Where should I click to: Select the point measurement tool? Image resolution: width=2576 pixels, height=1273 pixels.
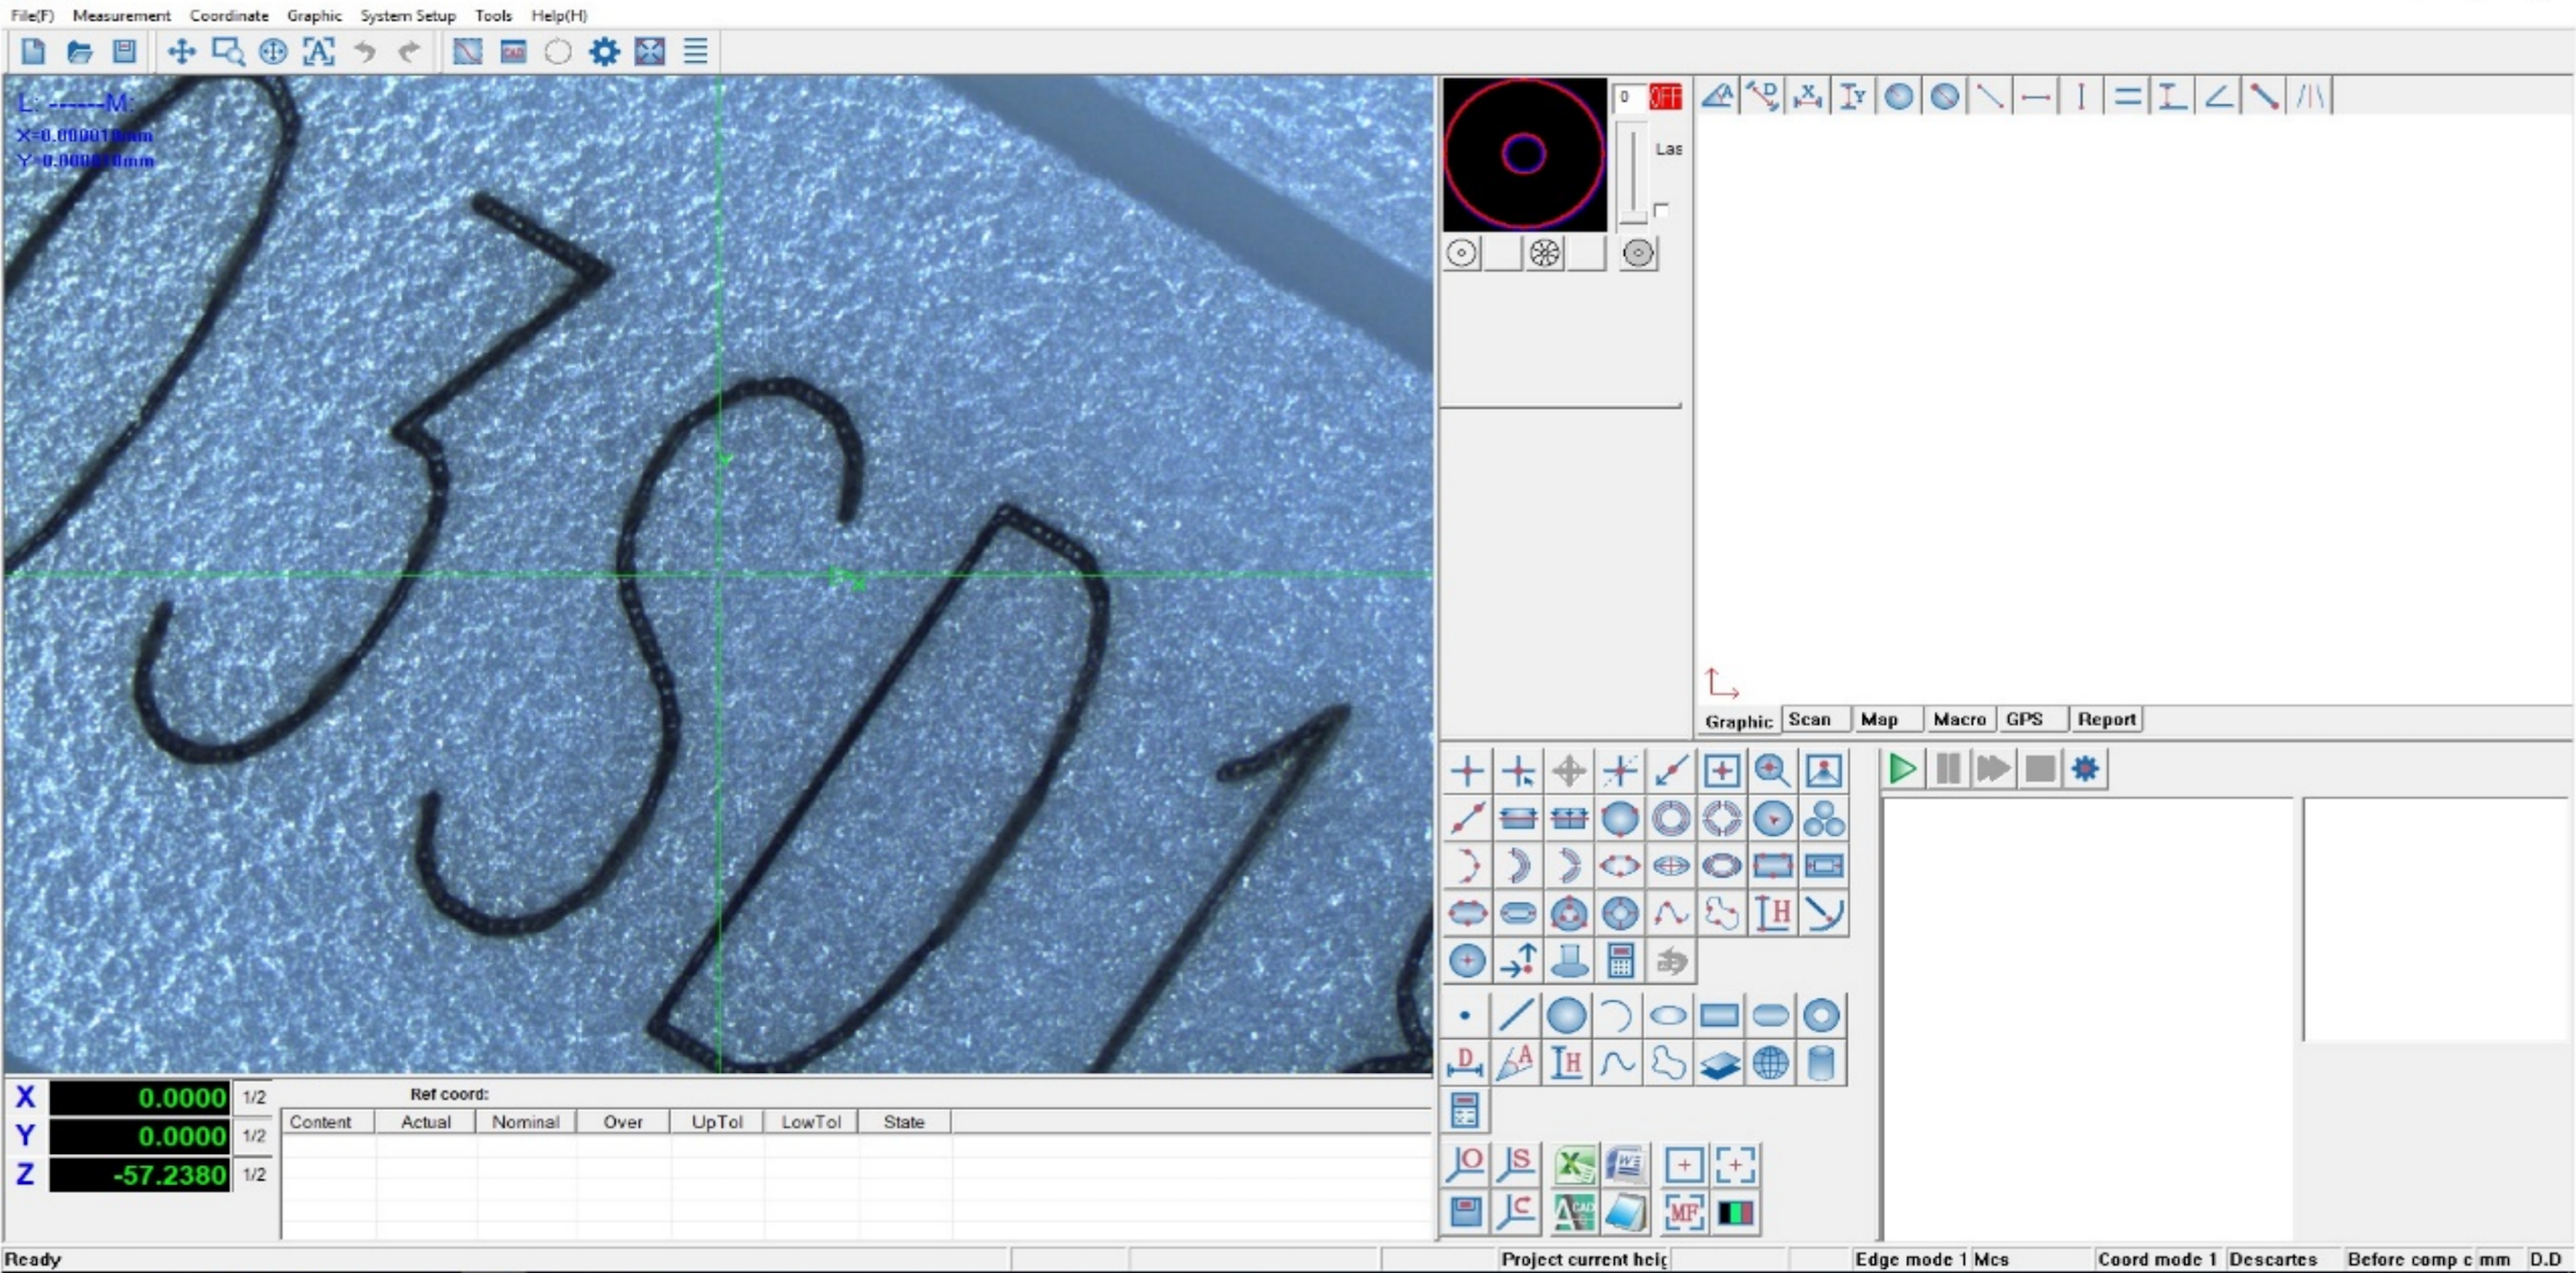[x=1465, y=1014]
